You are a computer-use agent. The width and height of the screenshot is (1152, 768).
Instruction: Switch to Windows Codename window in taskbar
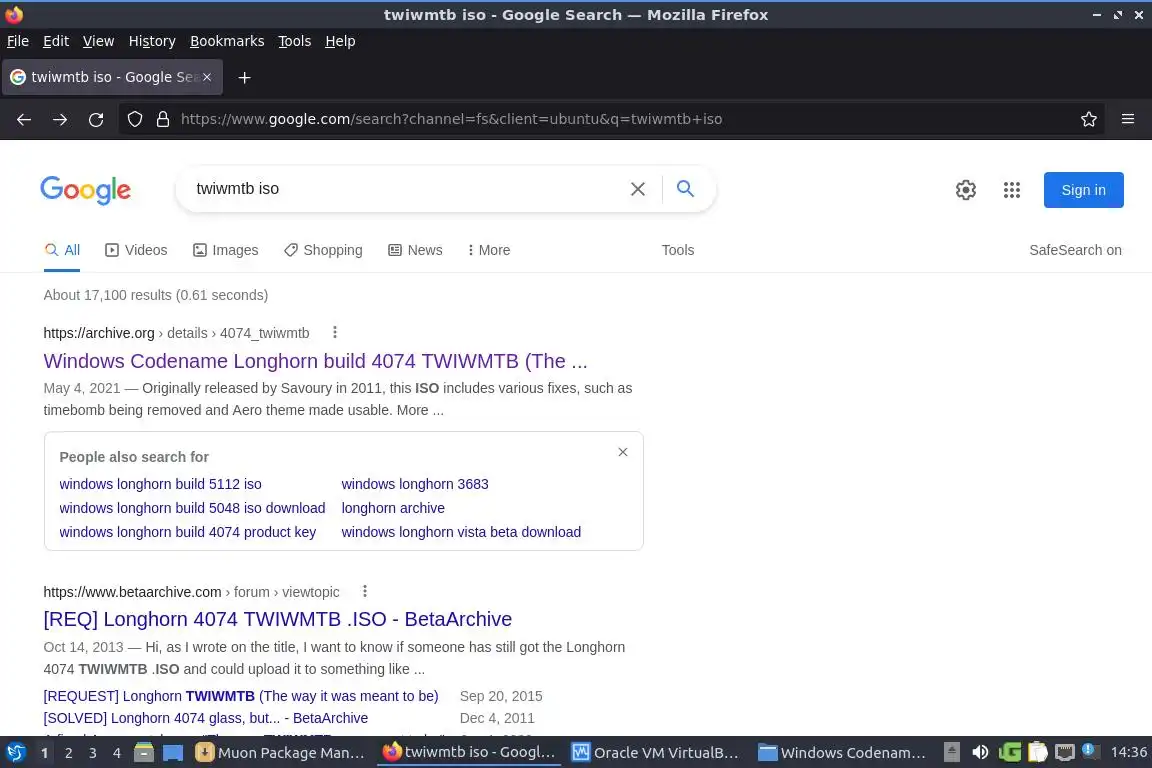click(842, 753)
